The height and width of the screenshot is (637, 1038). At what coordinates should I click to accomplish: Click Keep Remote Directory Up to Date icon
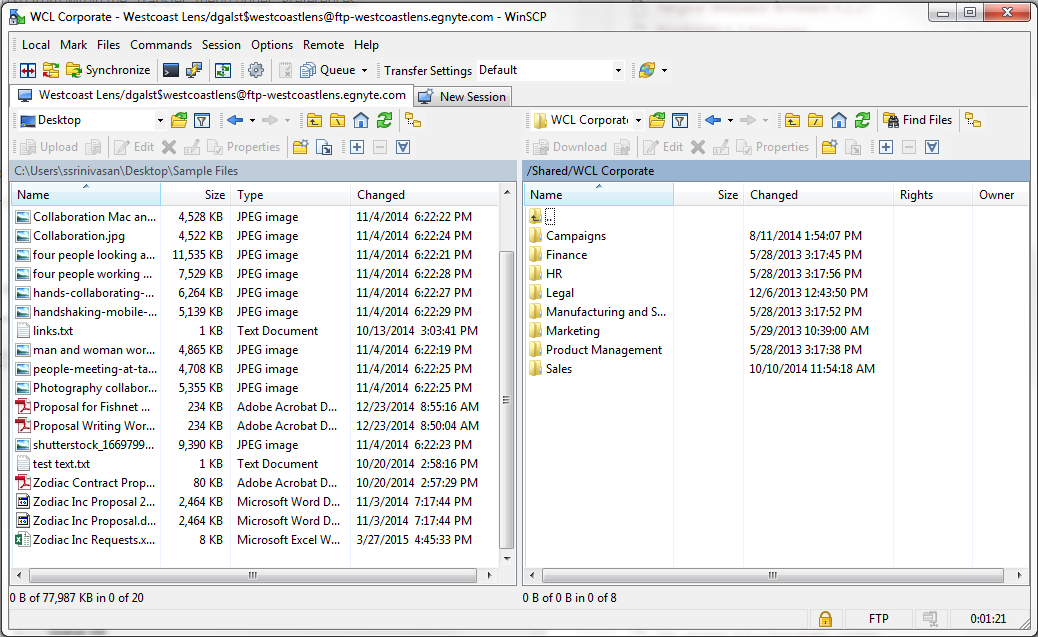tap(223, 70)
